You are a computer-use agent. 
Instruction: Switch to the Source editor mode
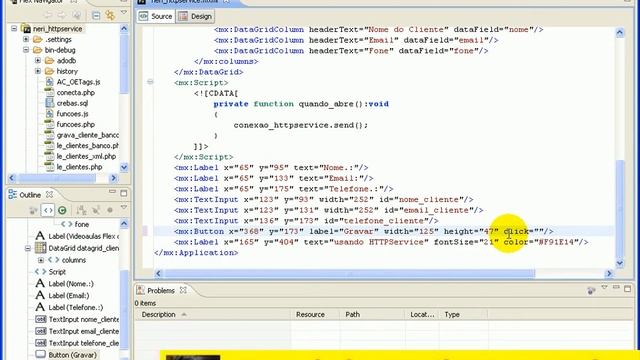pos(156,16)
